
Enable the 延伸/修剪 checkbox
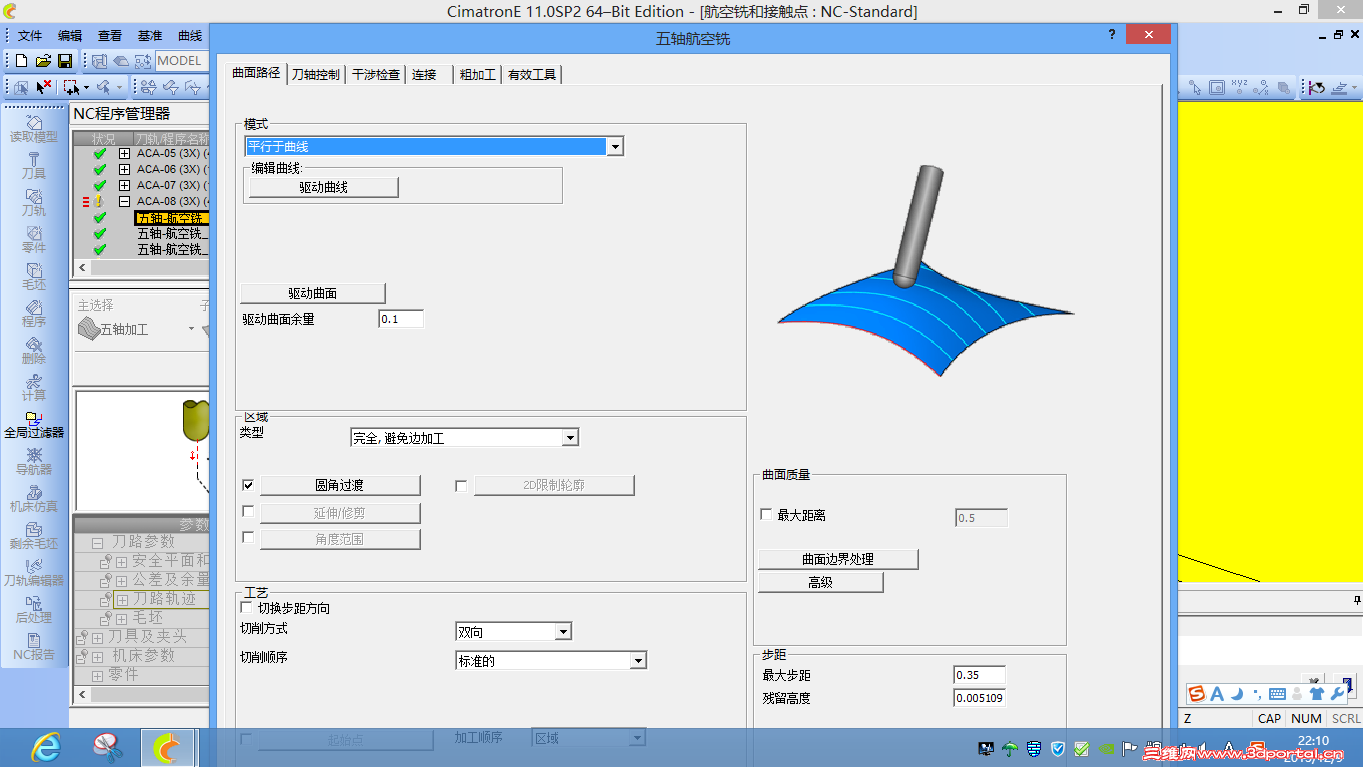(x=248, y=511)
